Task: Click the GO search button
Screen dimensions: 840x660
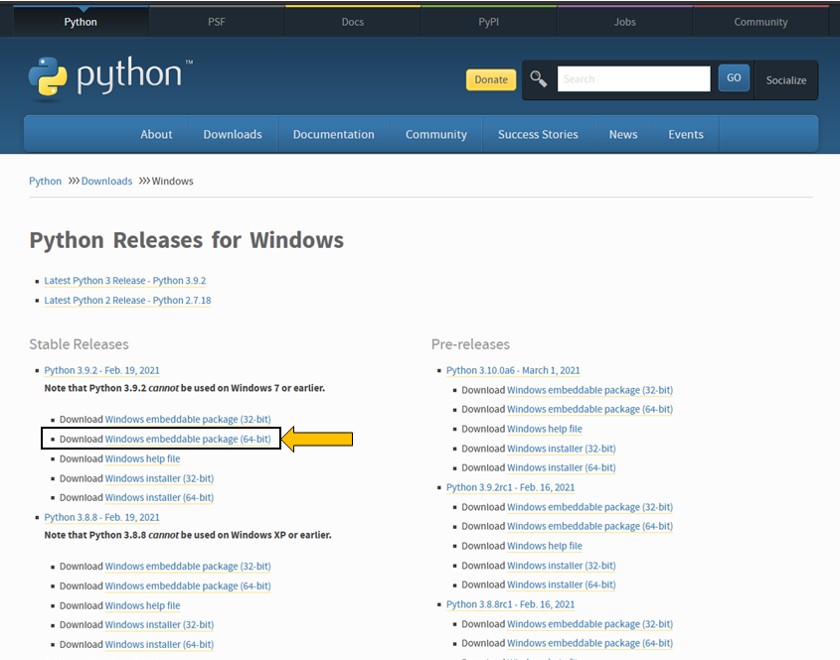Action: tap(734, 78)
